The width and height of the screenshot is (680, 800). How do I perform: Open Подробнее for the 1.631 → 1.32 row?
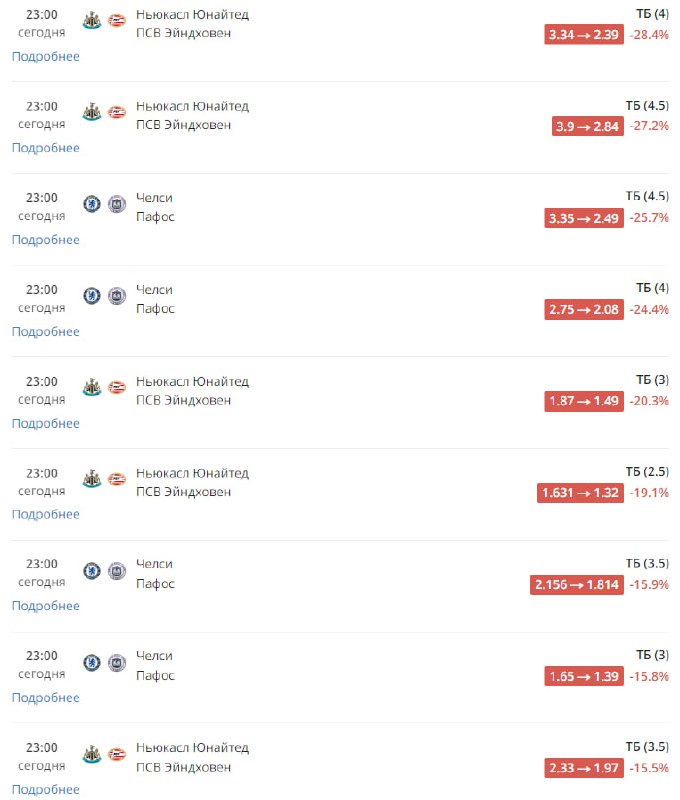point(45,514)
